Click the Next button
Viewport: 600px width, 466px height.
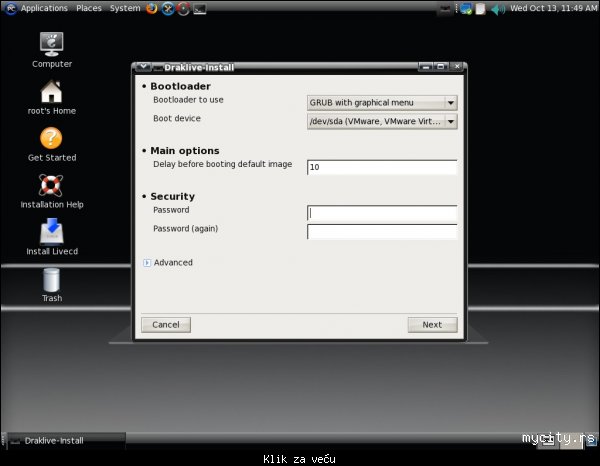coord(432,324)
